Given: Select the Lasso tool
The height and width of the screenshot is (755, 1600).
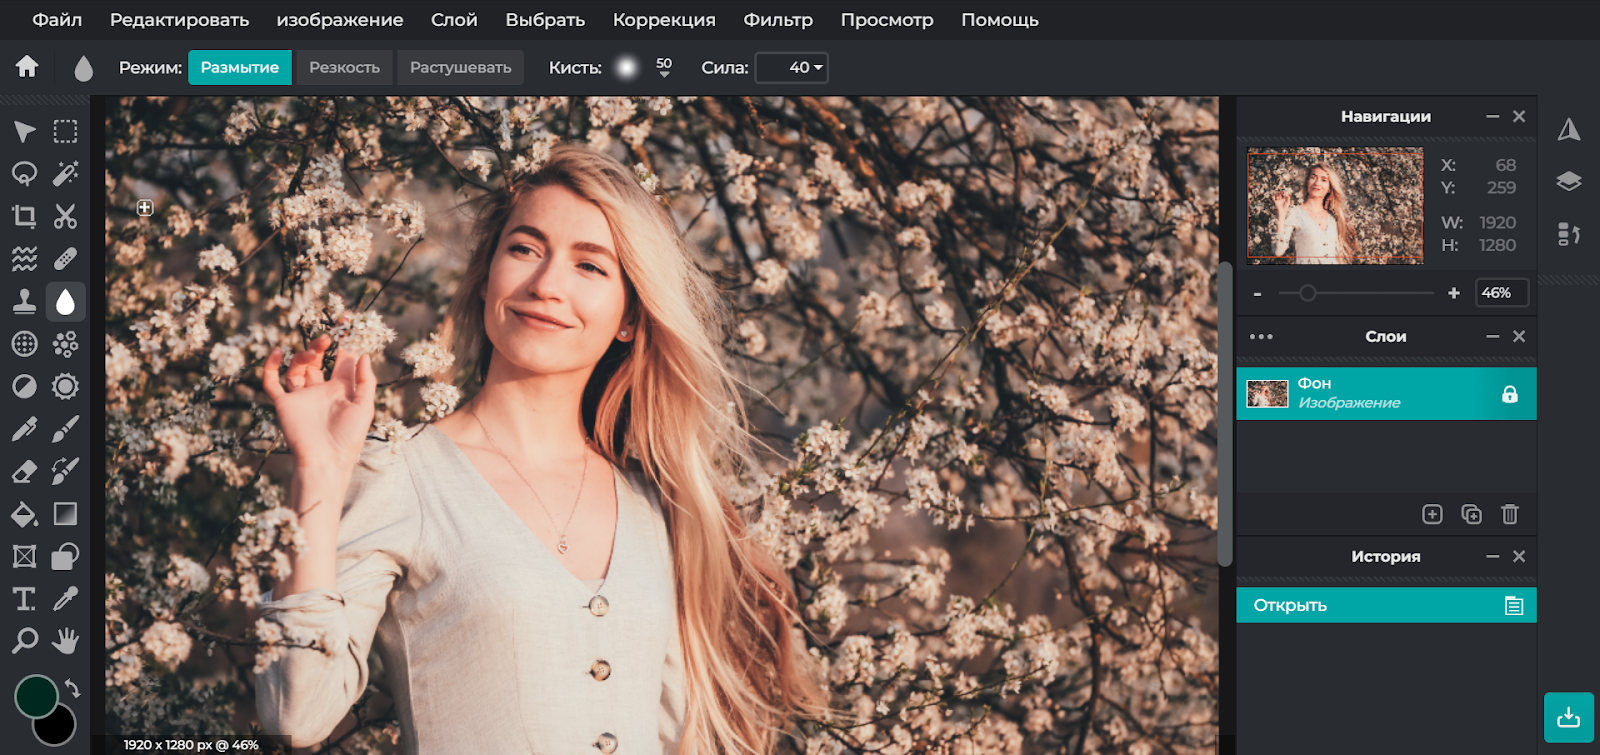Looking at the screenshot, I should pyautogui.click(x=24, y=174).
